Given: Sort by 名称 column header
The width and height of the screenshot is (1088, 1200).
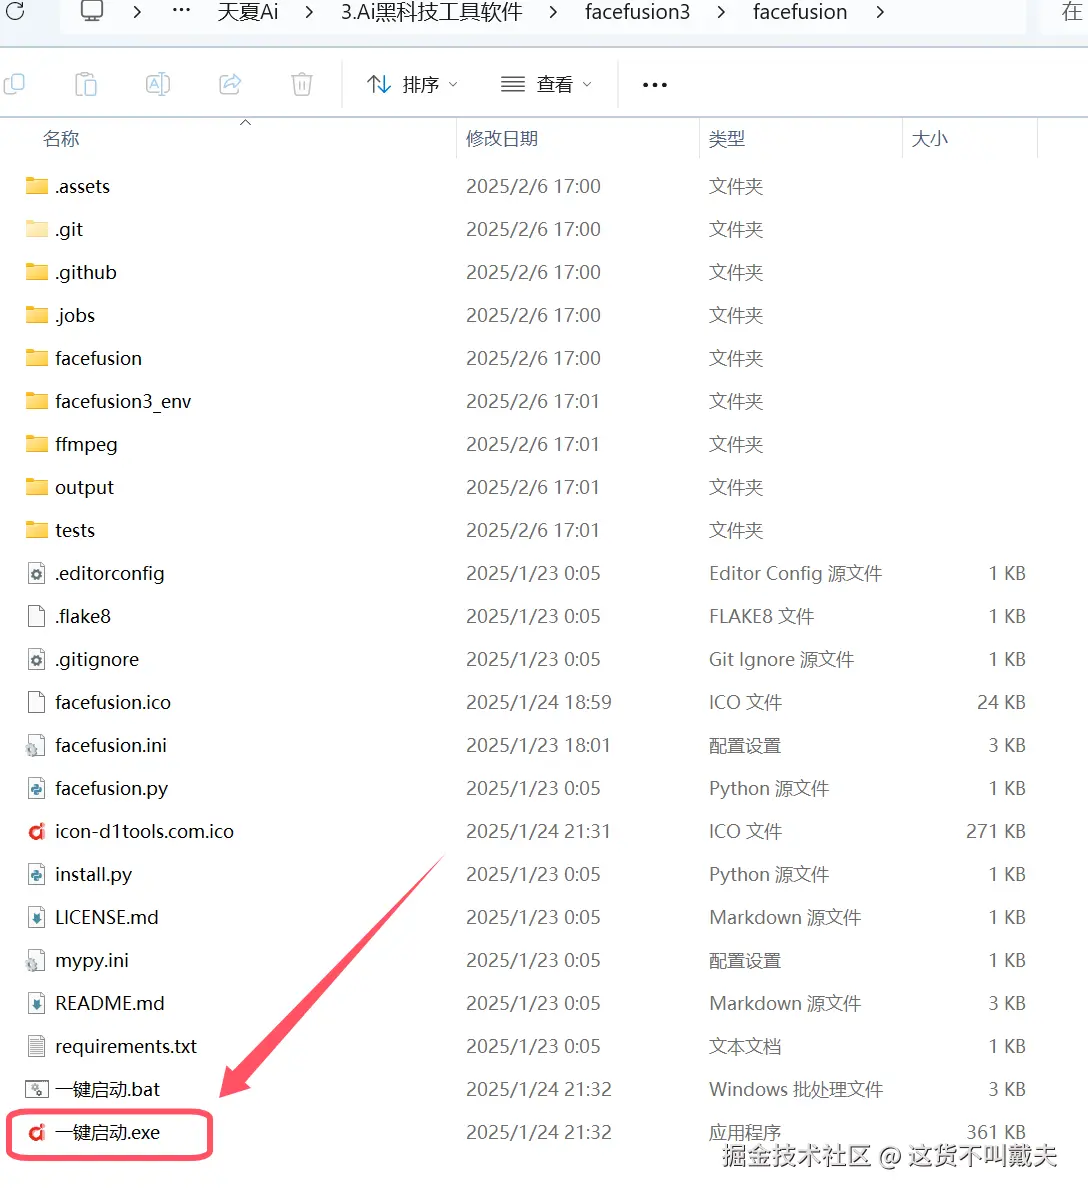Looking at the screenshot, I should coord(61,139).
